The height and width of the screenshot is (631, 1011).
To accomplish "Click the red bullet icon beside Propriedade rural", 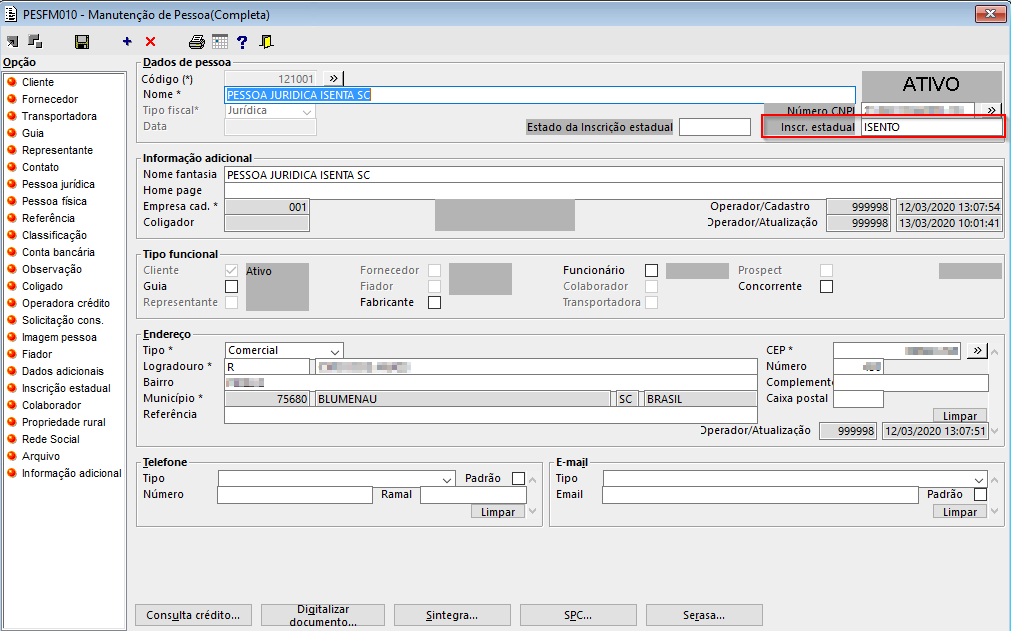I will (12, 422).
